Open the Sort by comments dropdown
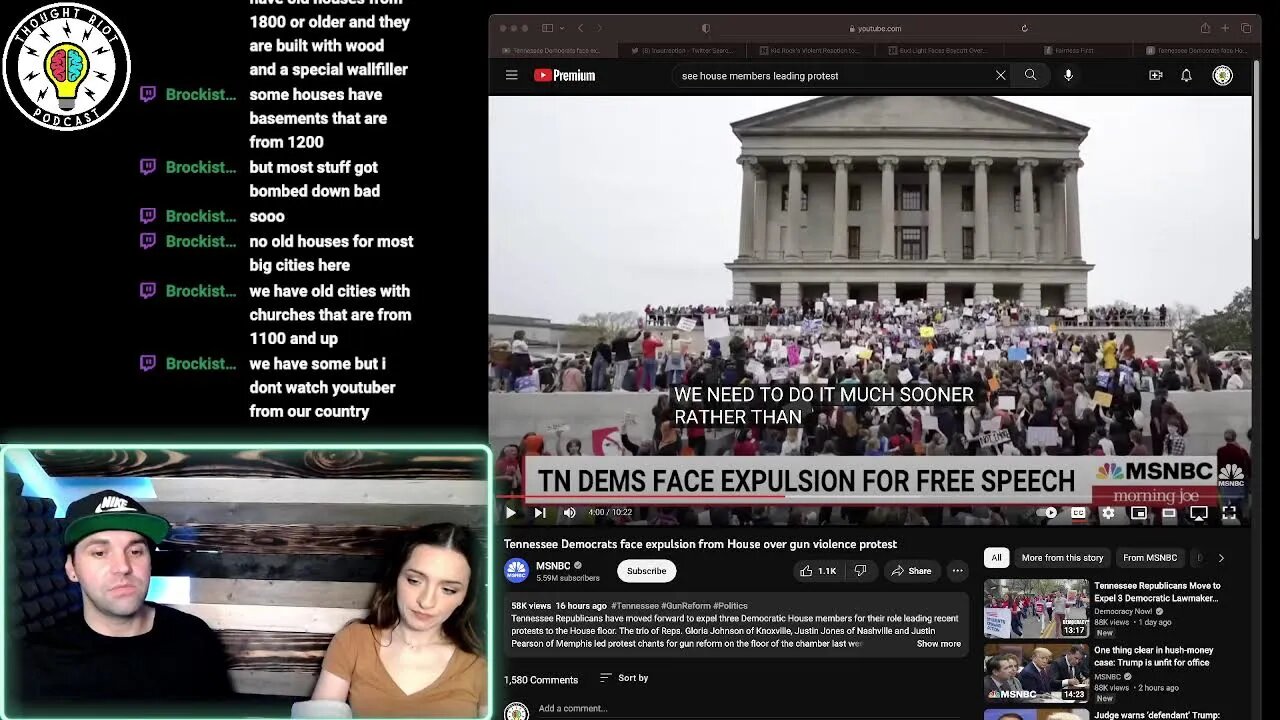This screenshot has height=720, width=1280. tap(623, 678)
